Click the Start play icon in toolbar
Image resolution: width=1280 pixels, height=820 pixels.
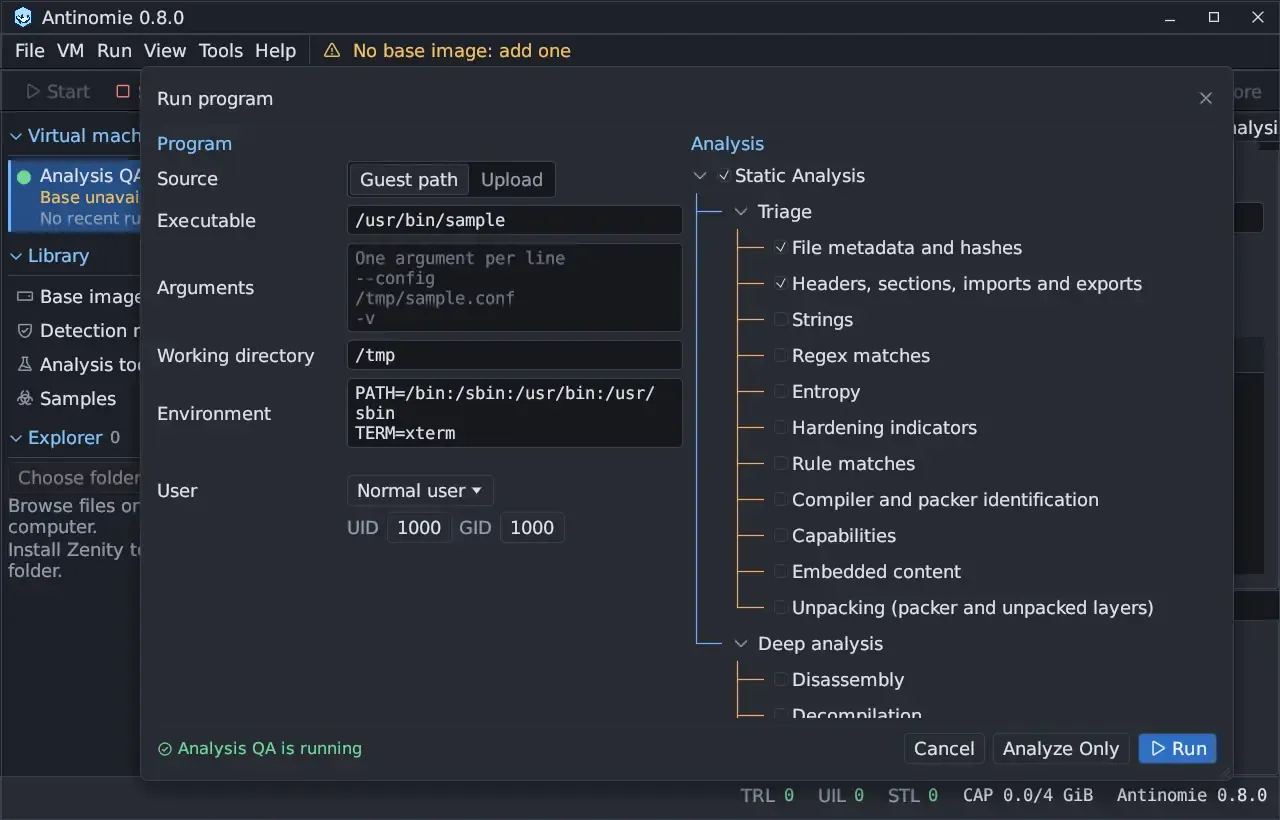coord(33,92)
